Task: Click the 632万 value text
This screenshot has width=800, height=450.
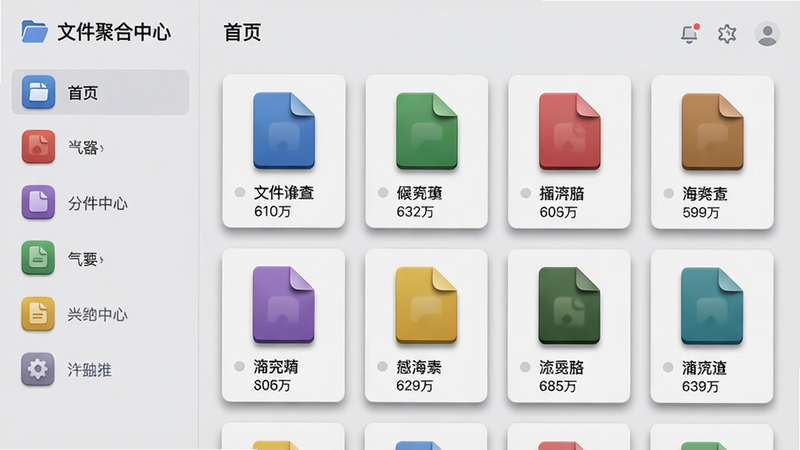Action: (x=415, y=211)
